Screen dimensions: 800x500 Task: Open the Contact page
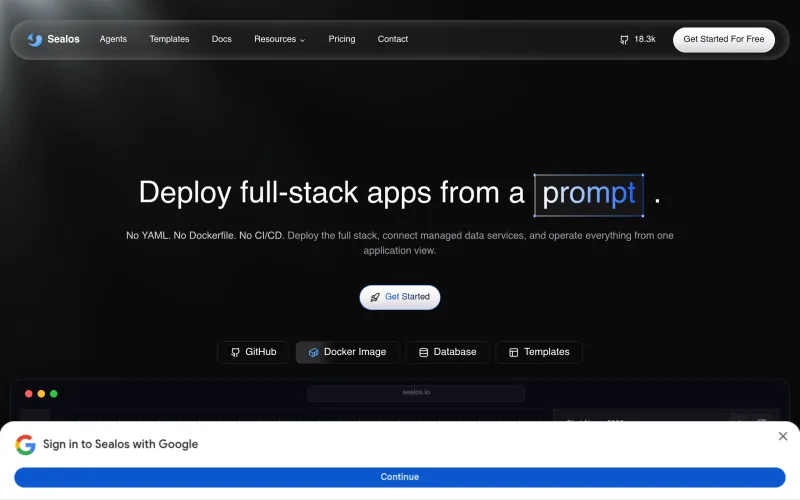click(393, 39)
